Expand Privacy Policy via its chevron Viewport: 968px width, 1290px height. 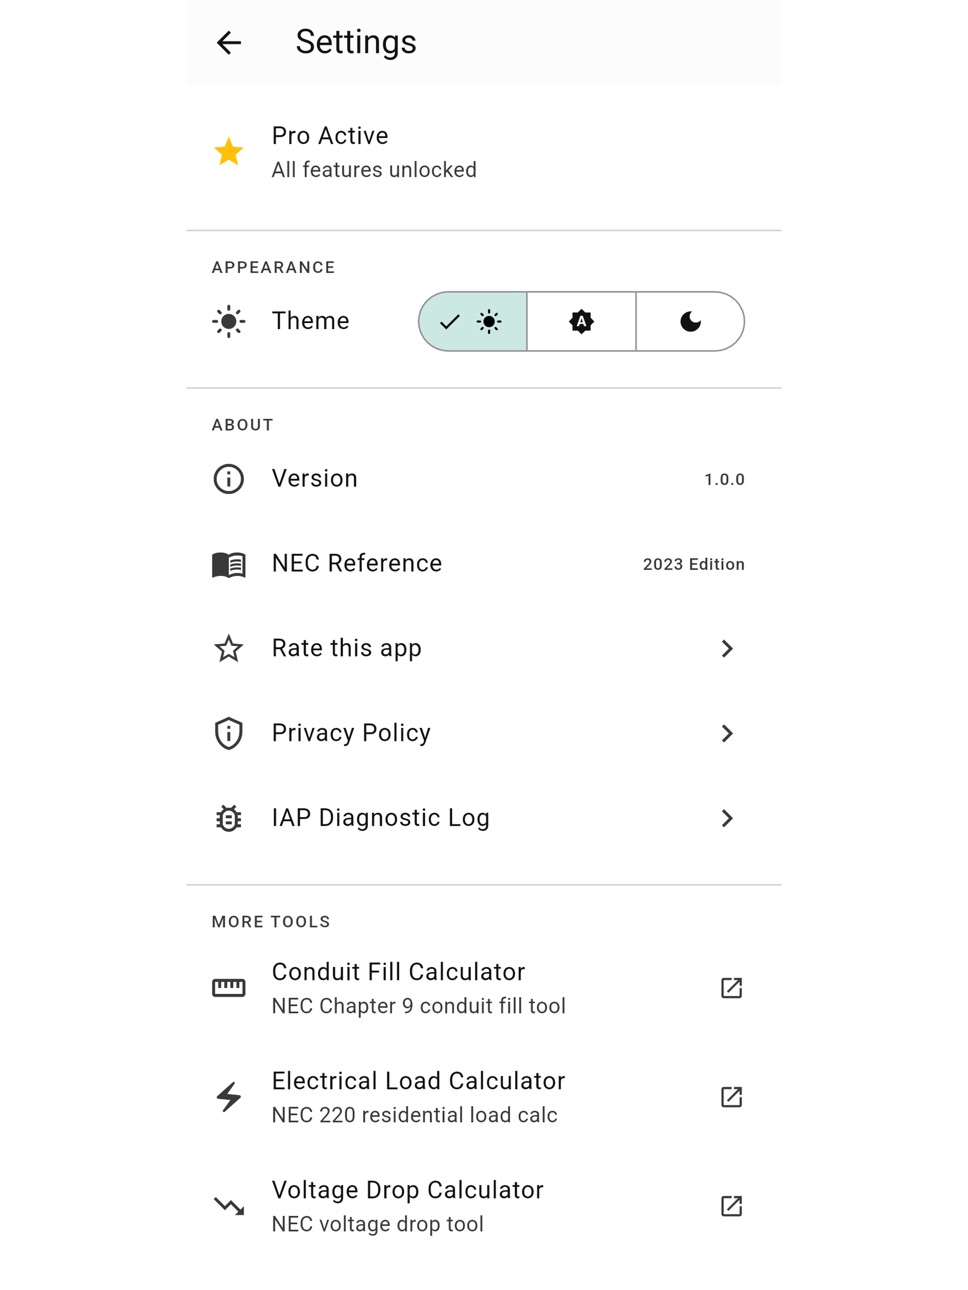[727, 733]
